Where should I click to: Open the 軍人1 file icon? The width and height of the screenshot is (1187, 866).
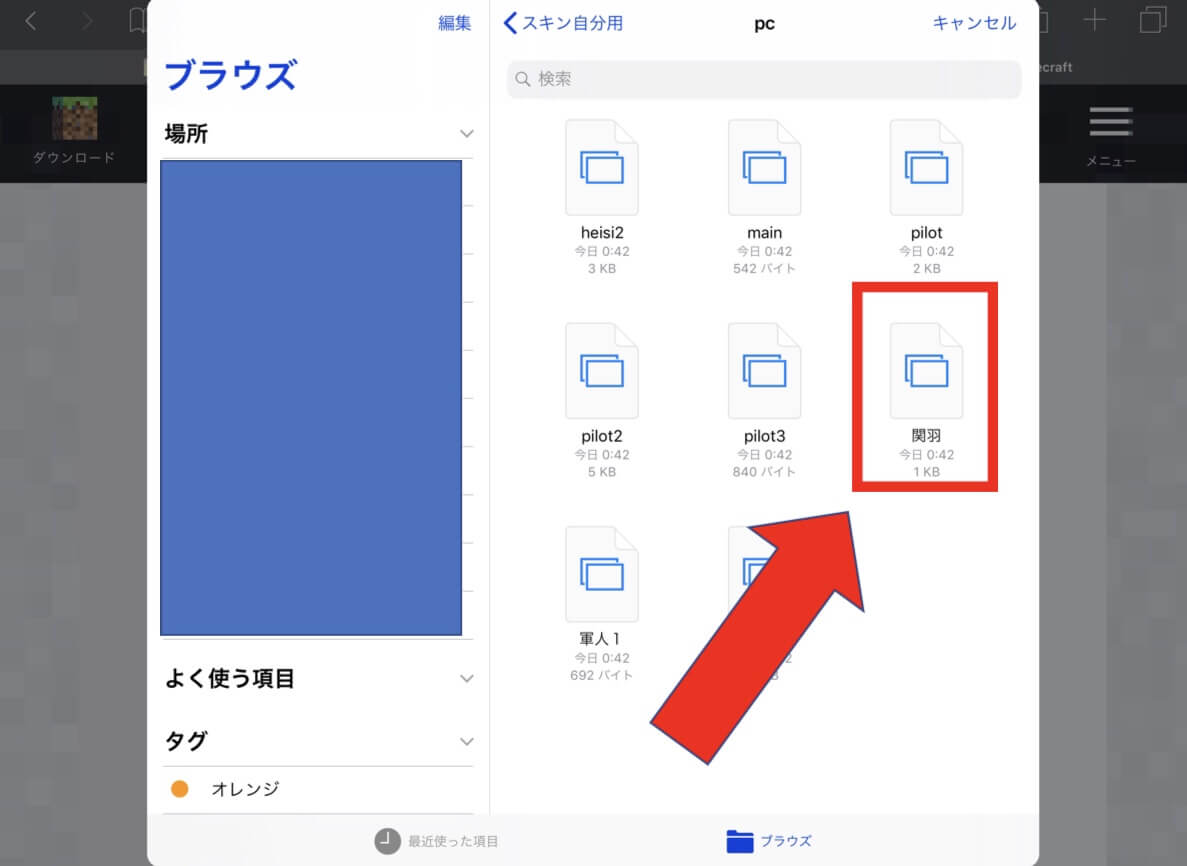point(601,574)
